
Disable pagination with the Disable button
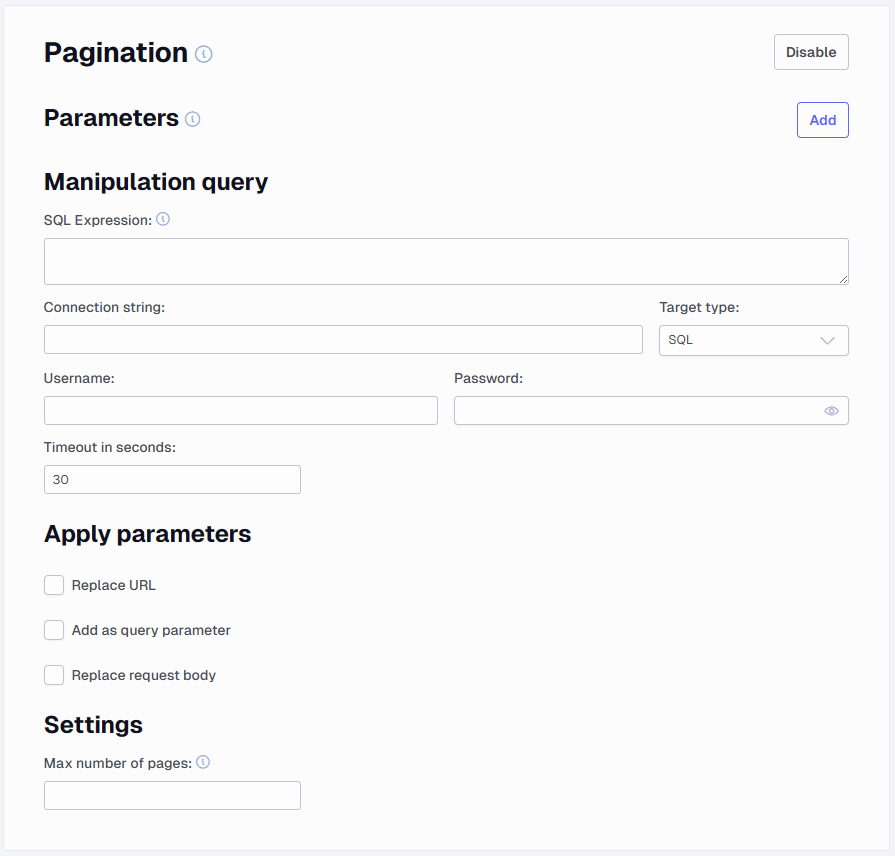click(811, 52)
